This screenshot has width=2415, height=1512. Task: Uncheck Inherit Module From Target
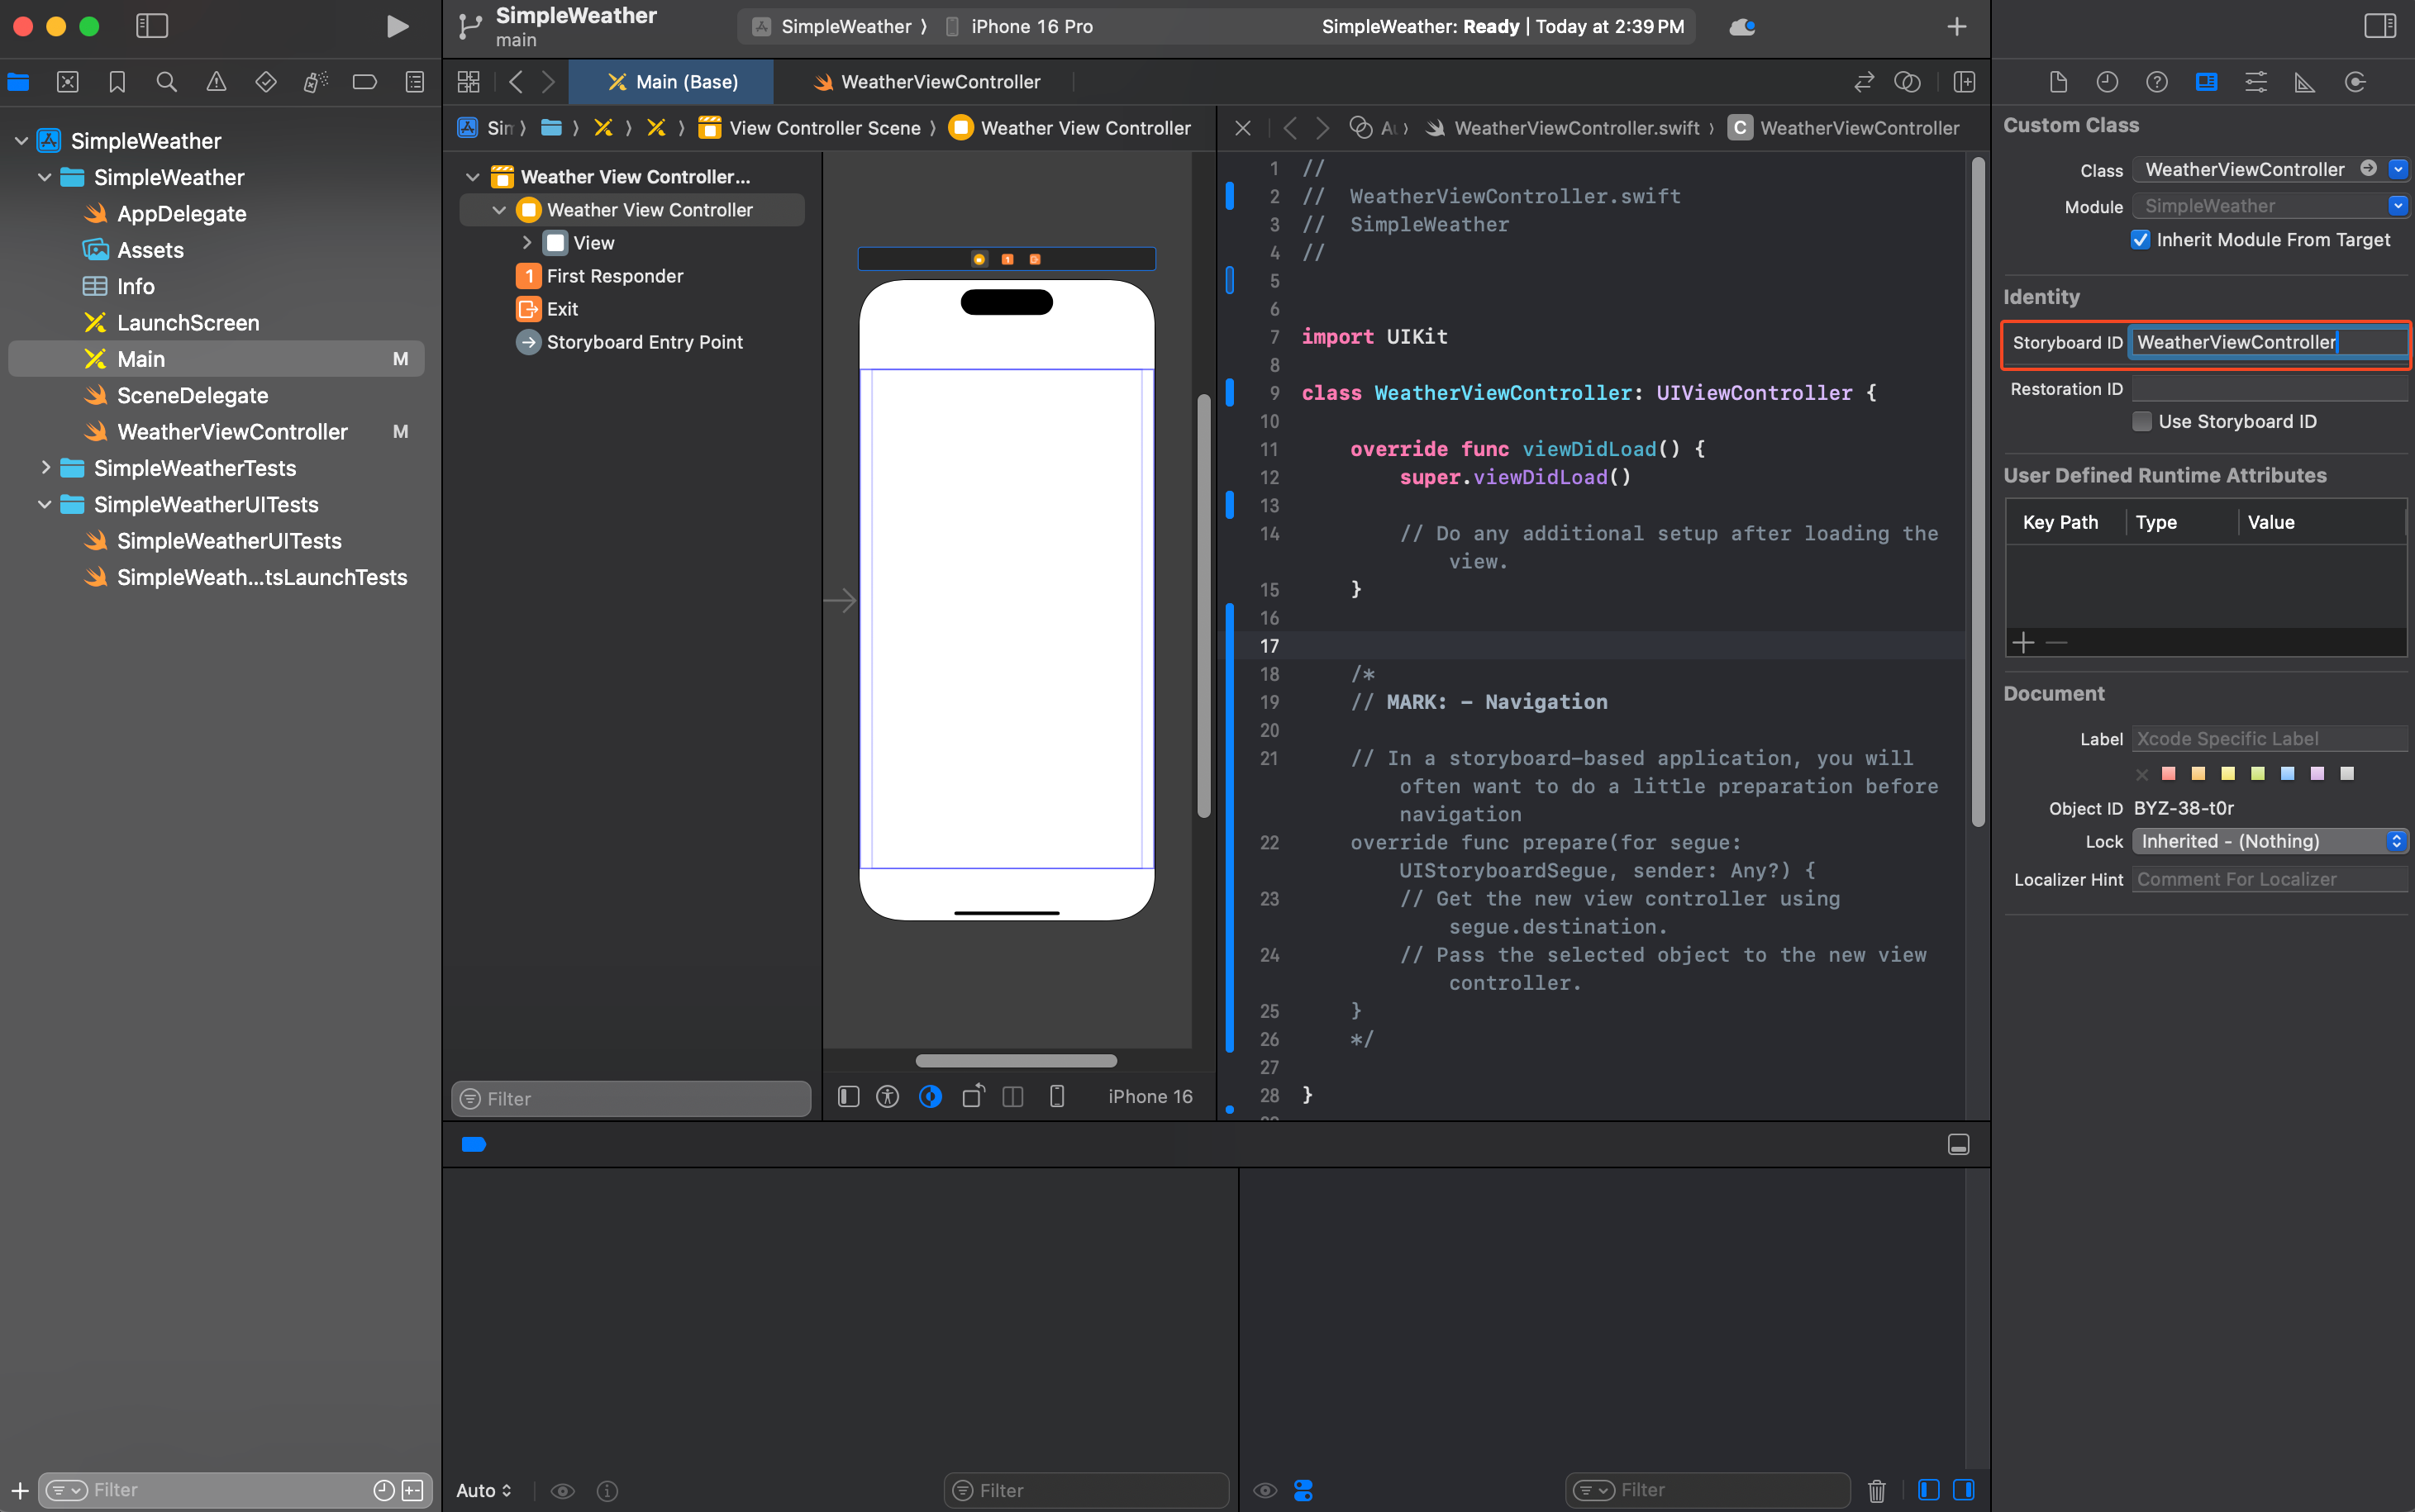[2140, 240]
